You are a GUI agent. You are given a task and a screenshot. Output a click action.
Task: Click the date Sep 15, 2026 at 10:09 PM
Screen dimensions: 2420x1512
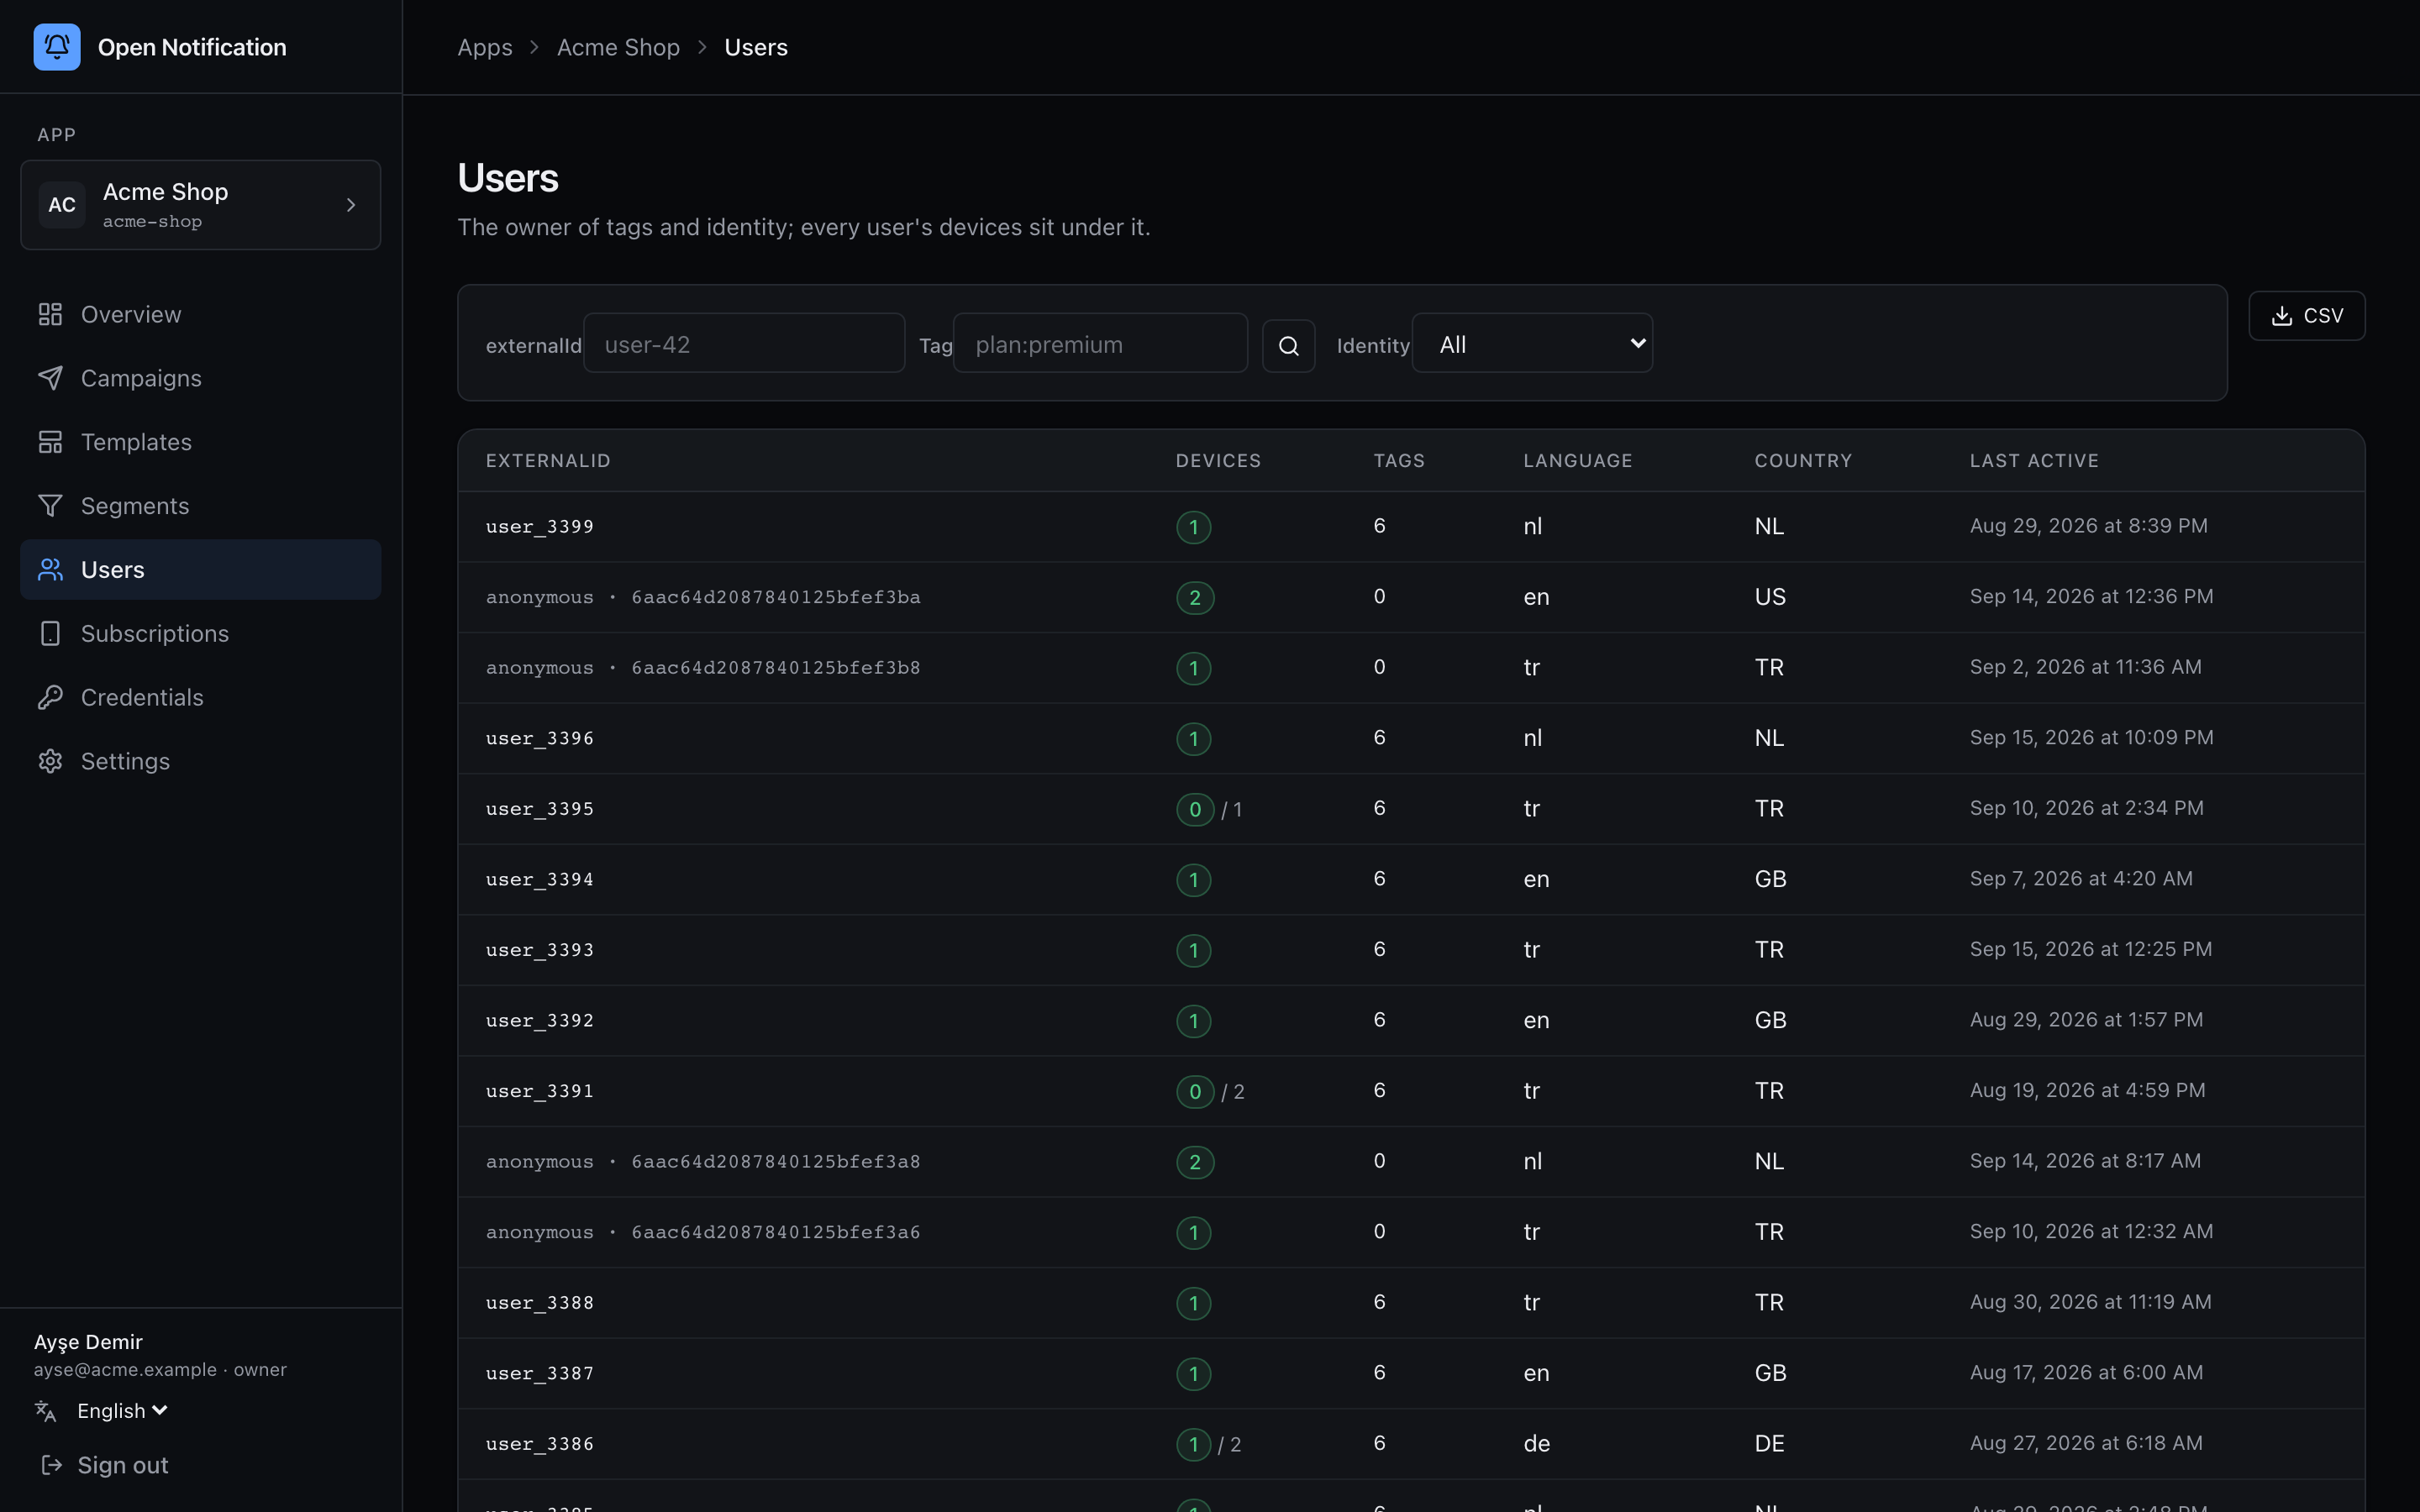coord(2091,738)
